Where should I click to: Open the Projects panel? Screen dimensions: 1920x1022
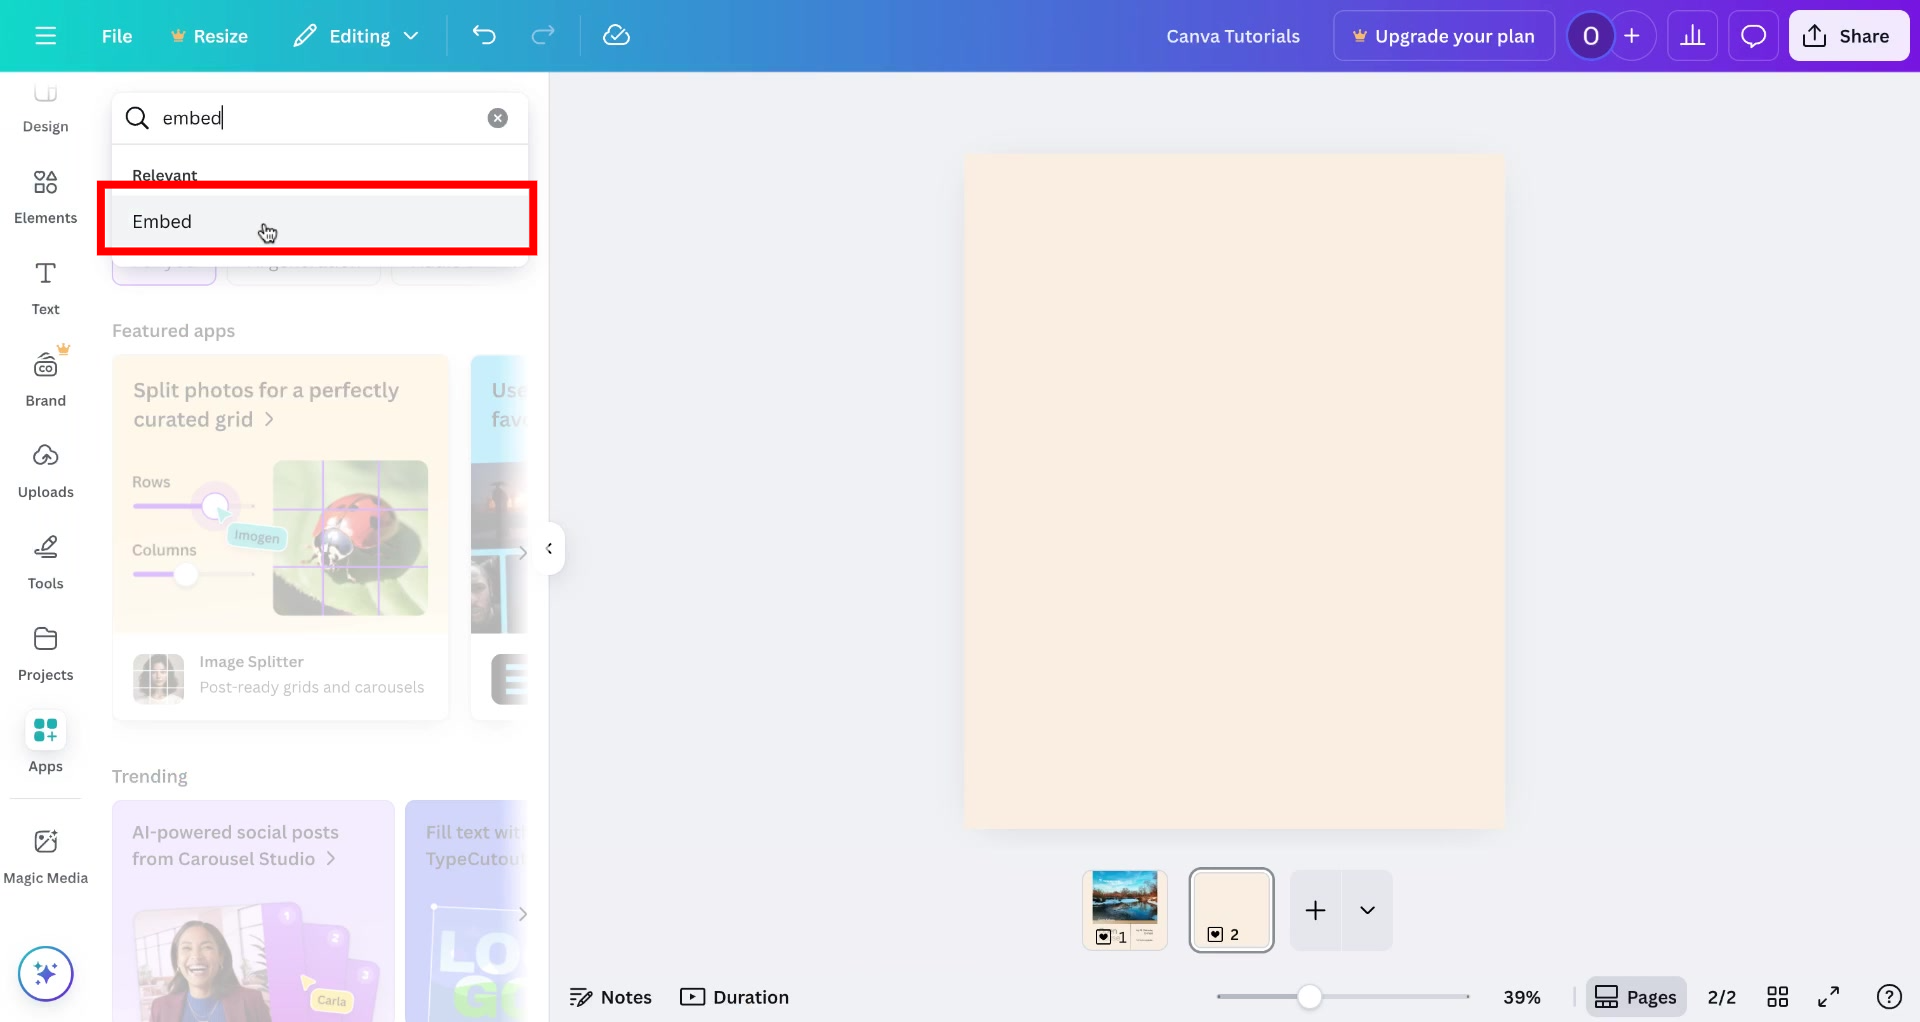click(x=45, y=653)
